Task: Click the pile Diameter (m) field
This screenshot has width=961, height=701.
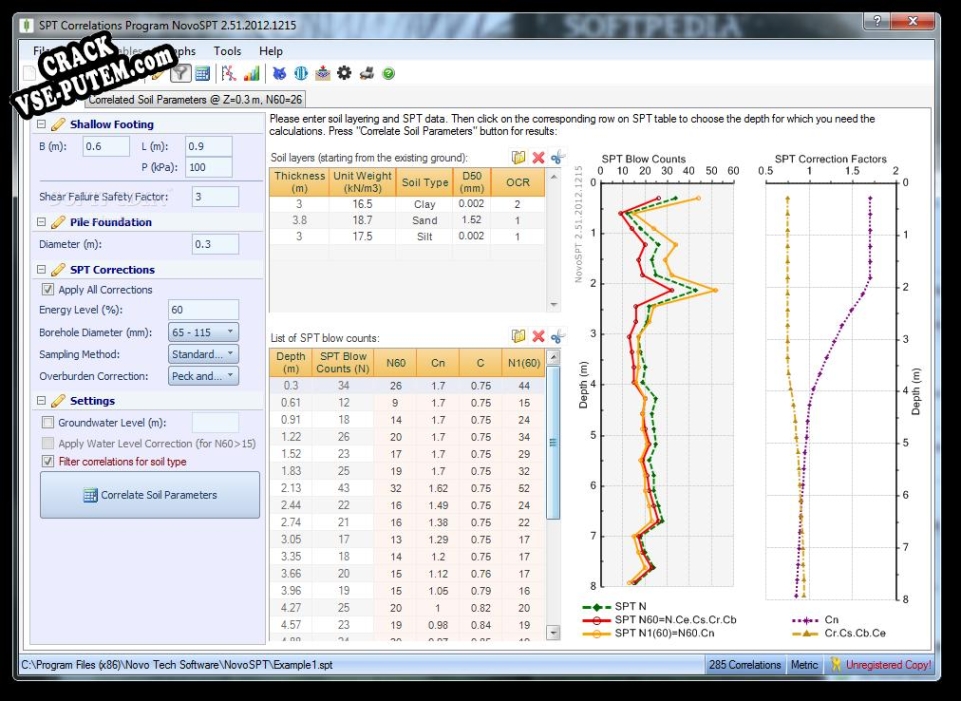Action: click(215, 244)
